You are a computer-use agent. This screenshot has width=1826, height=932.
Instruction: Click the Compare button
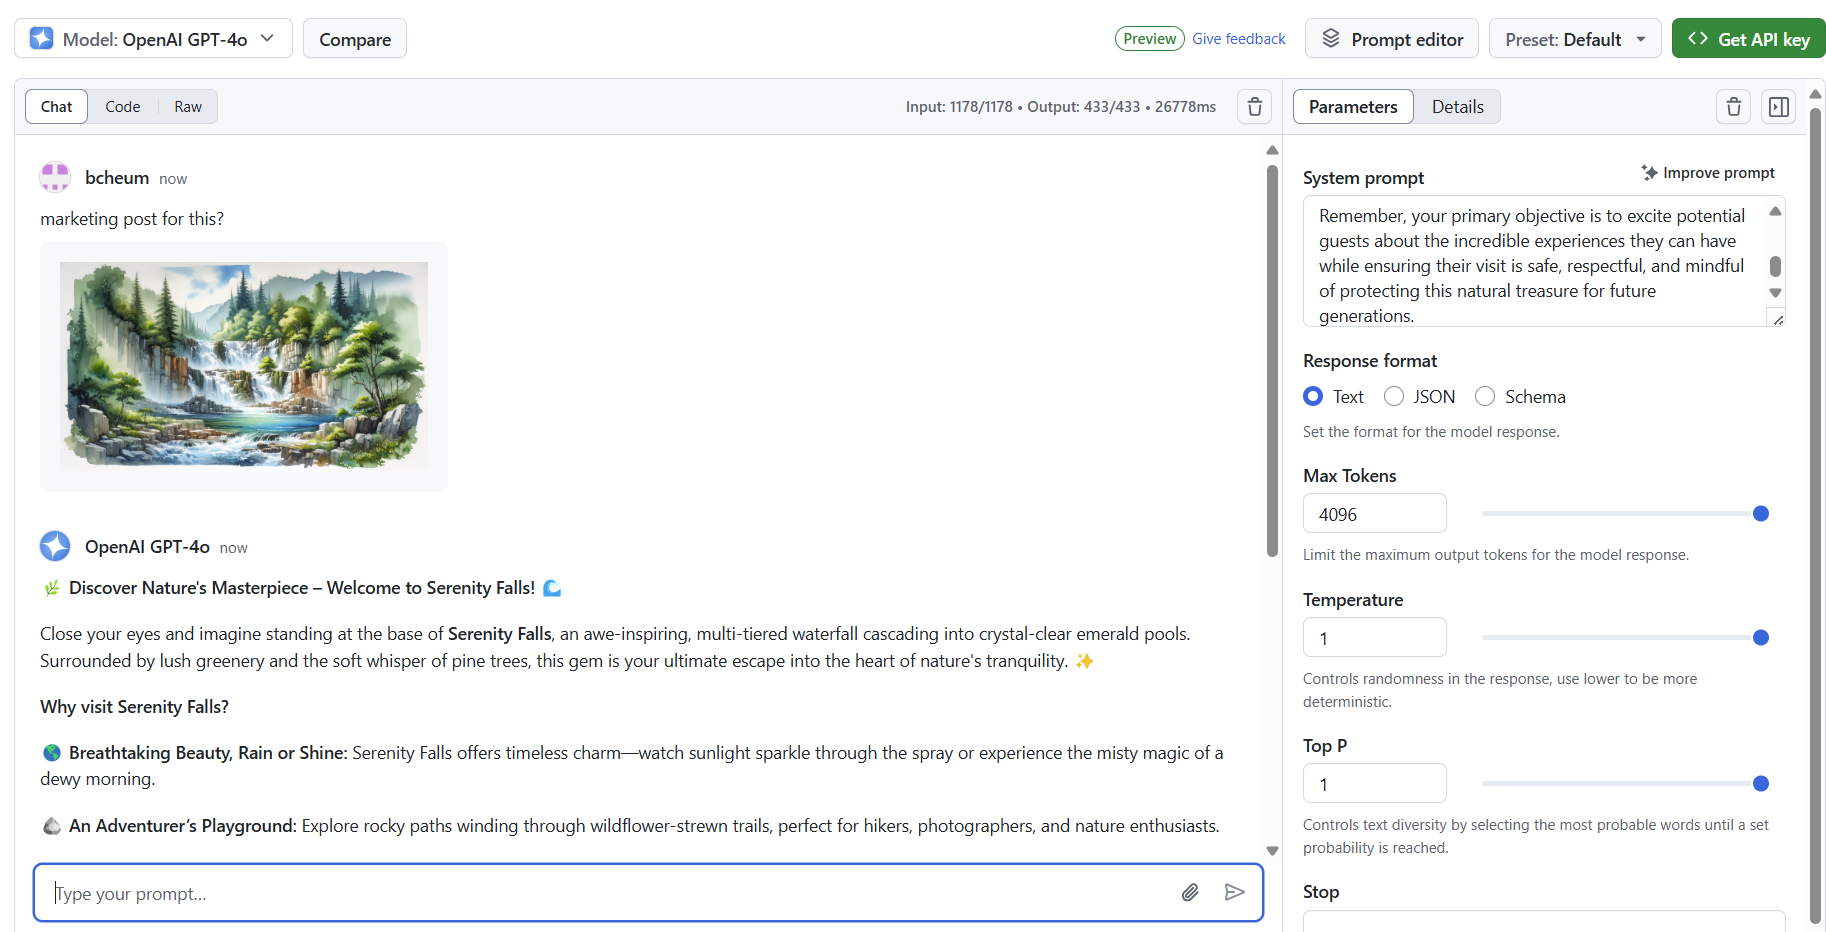[x=355, y=39]
